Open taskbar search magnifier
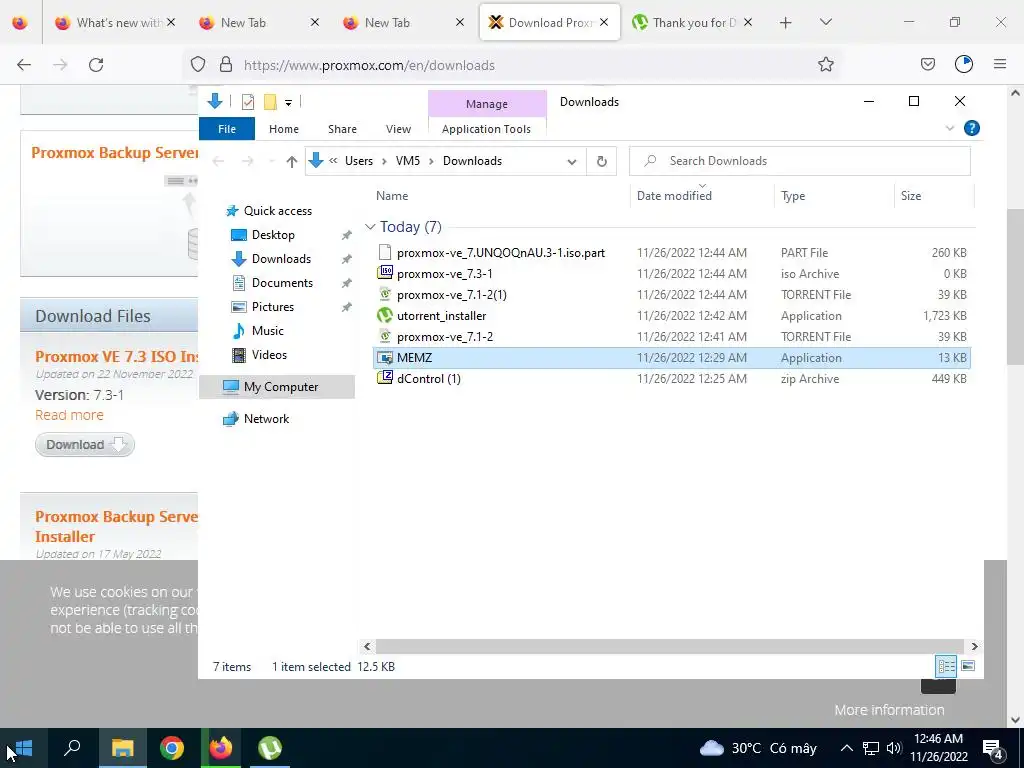Image resolution: width=1024 pixels, height=768 pixels. tap(72, 748)
